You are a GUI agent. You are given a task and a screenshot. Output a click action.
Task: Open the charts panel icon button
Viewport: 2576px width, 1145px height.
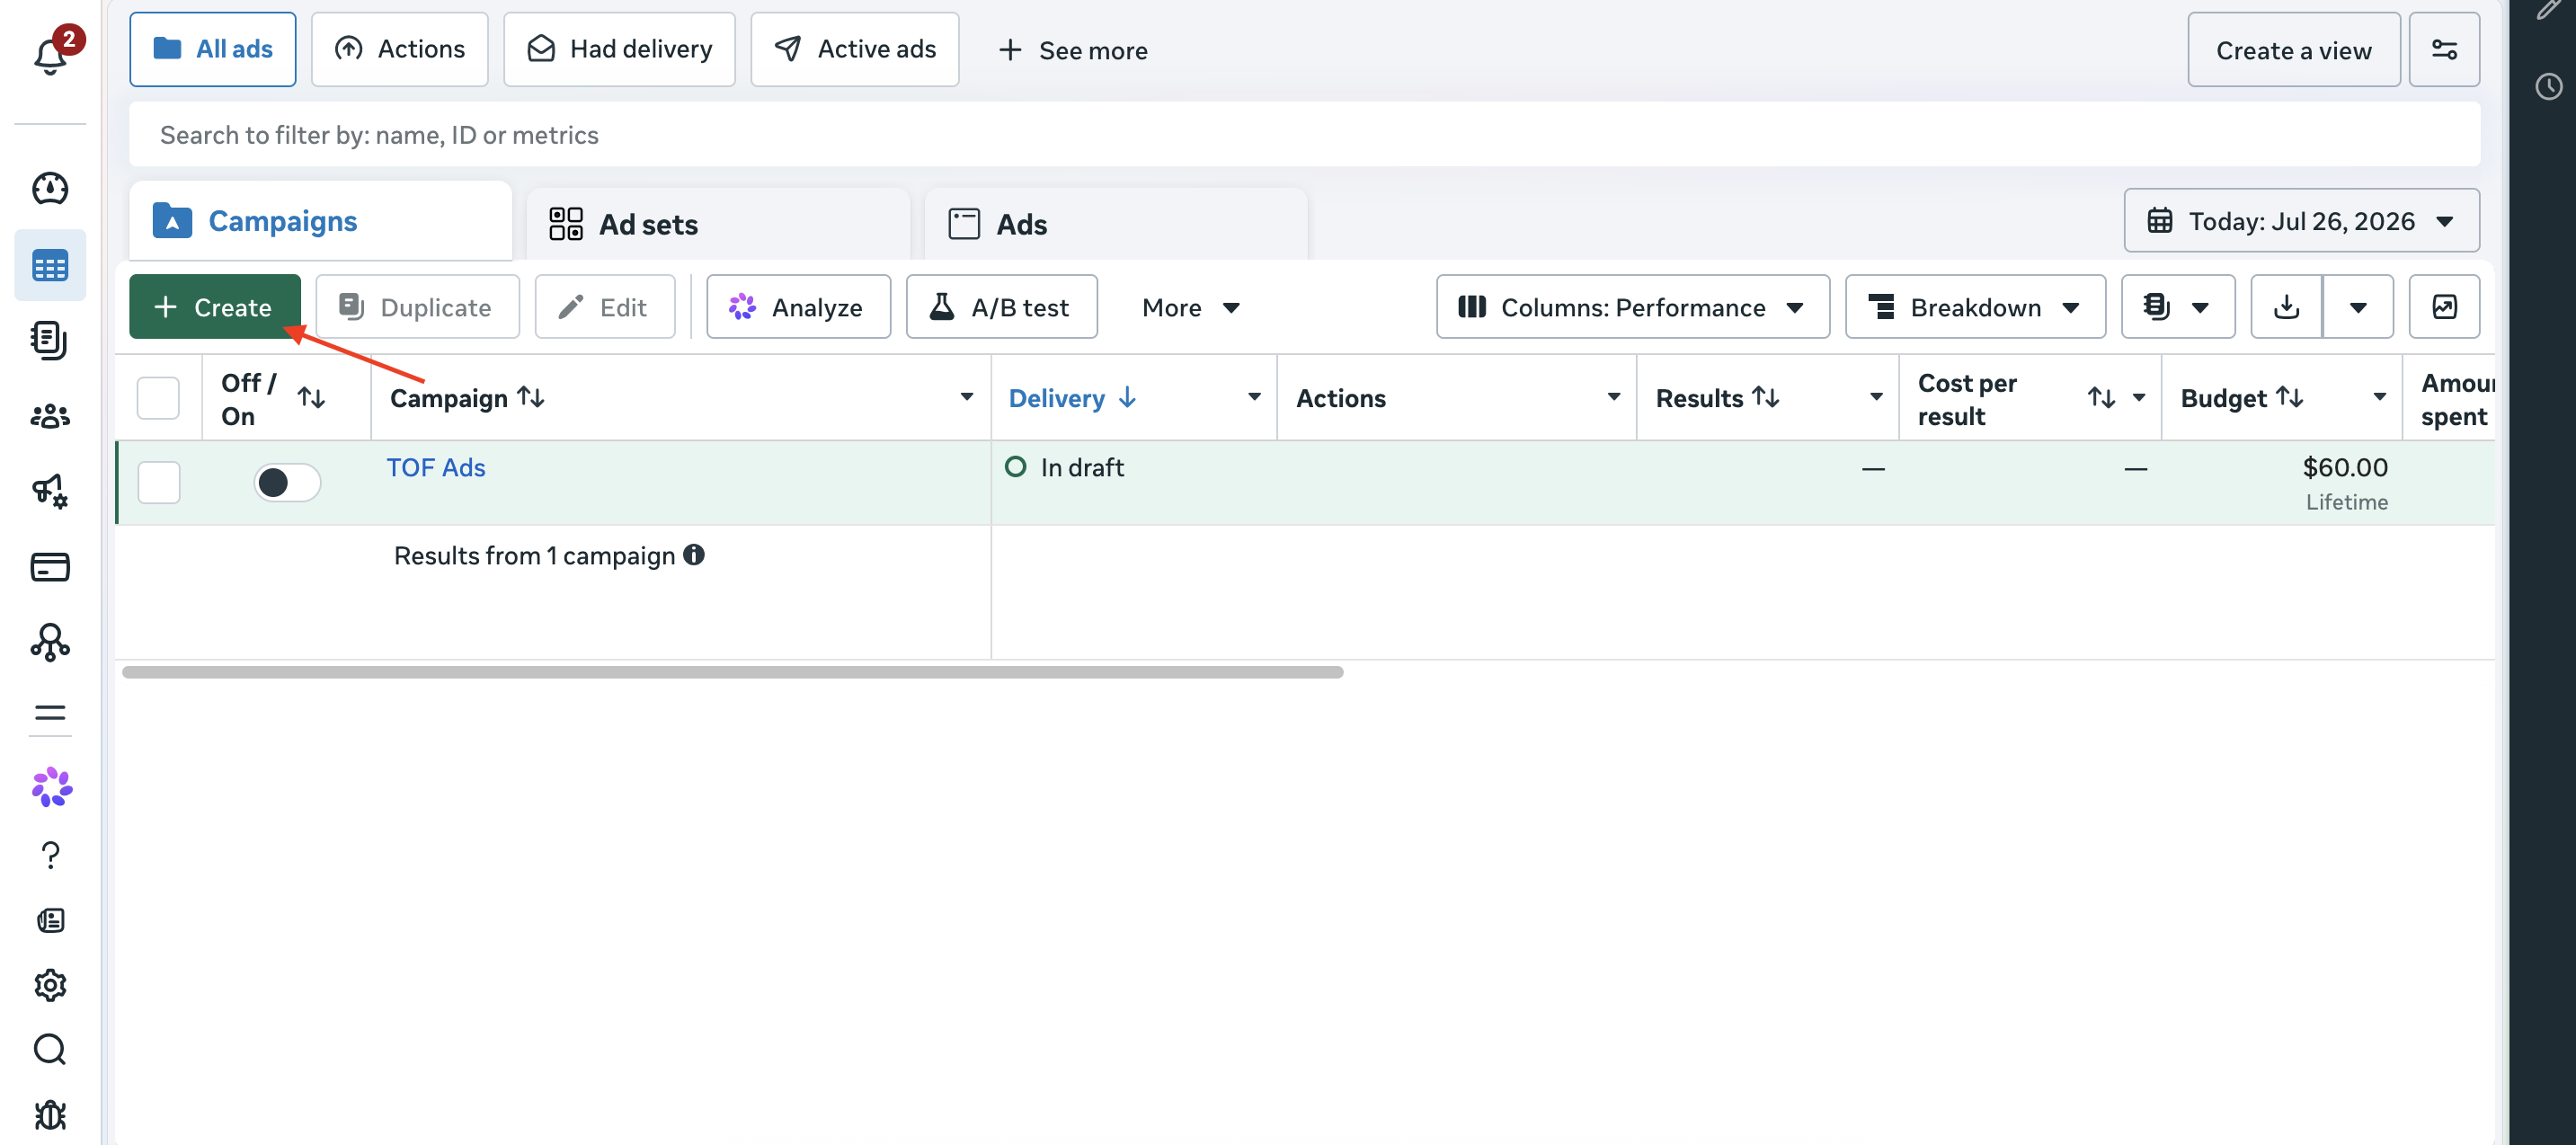pyautogui.click(x=2444, y=307)
